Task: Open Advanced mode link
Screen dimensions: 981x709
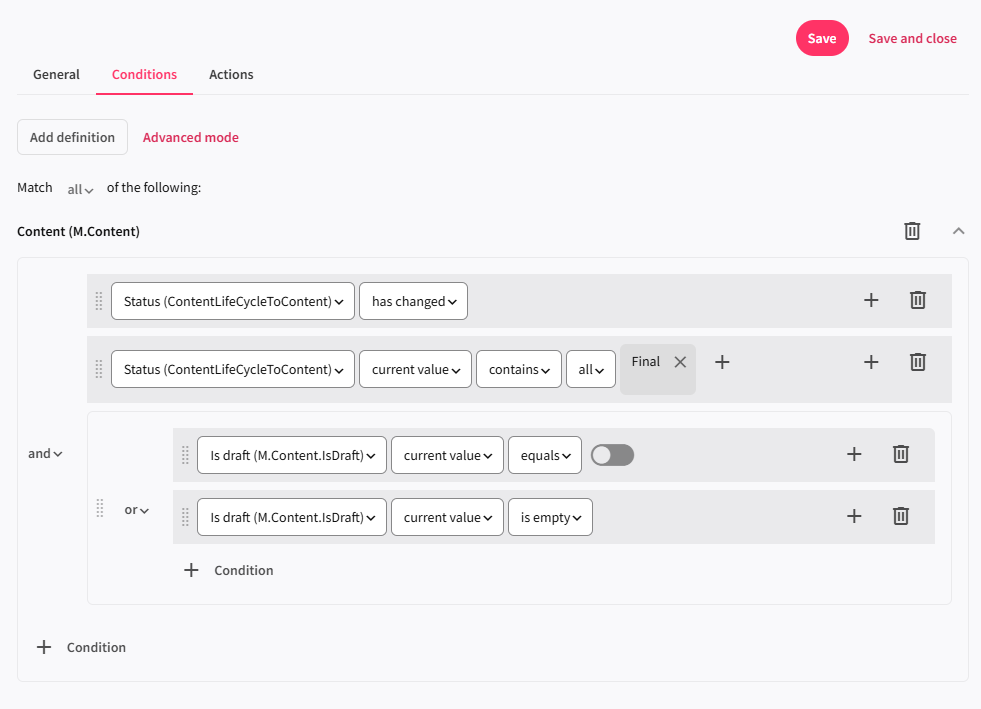Action: coord(190,137)
